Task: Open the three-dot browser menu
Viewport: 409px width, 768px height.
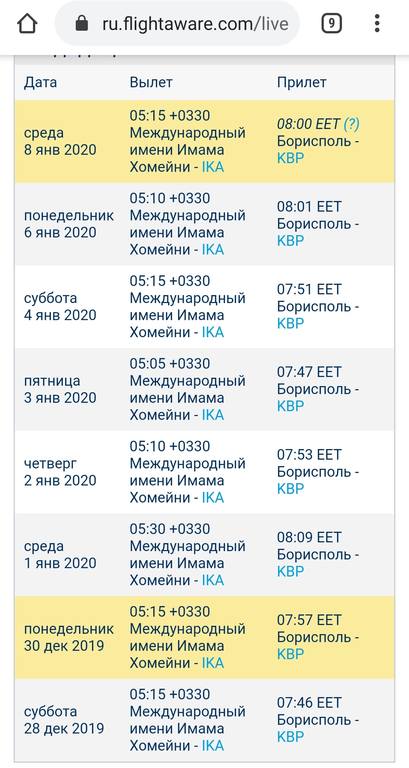Action: [377, 23]
